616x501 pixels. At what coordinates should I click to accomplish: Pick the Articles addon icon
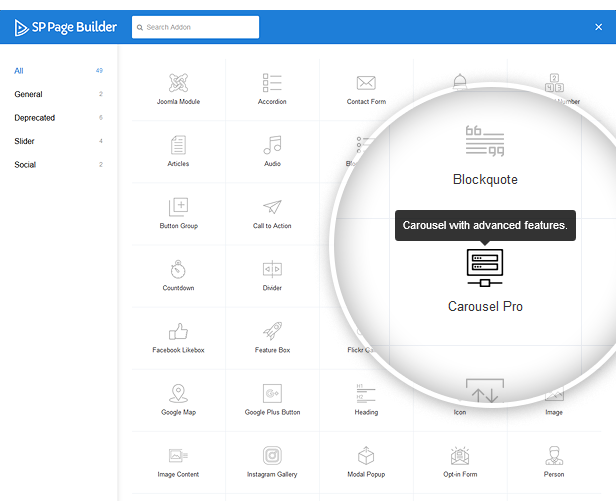tap(178, 145)
